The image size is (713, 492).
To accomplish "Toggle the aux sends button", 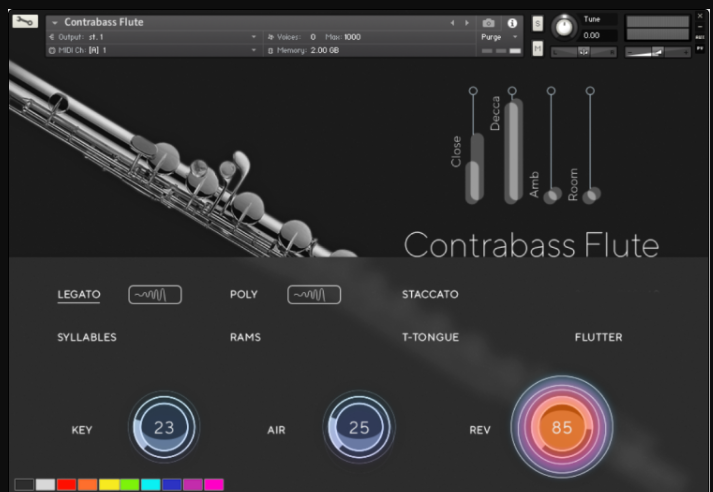I will click(x=700, y=37).
